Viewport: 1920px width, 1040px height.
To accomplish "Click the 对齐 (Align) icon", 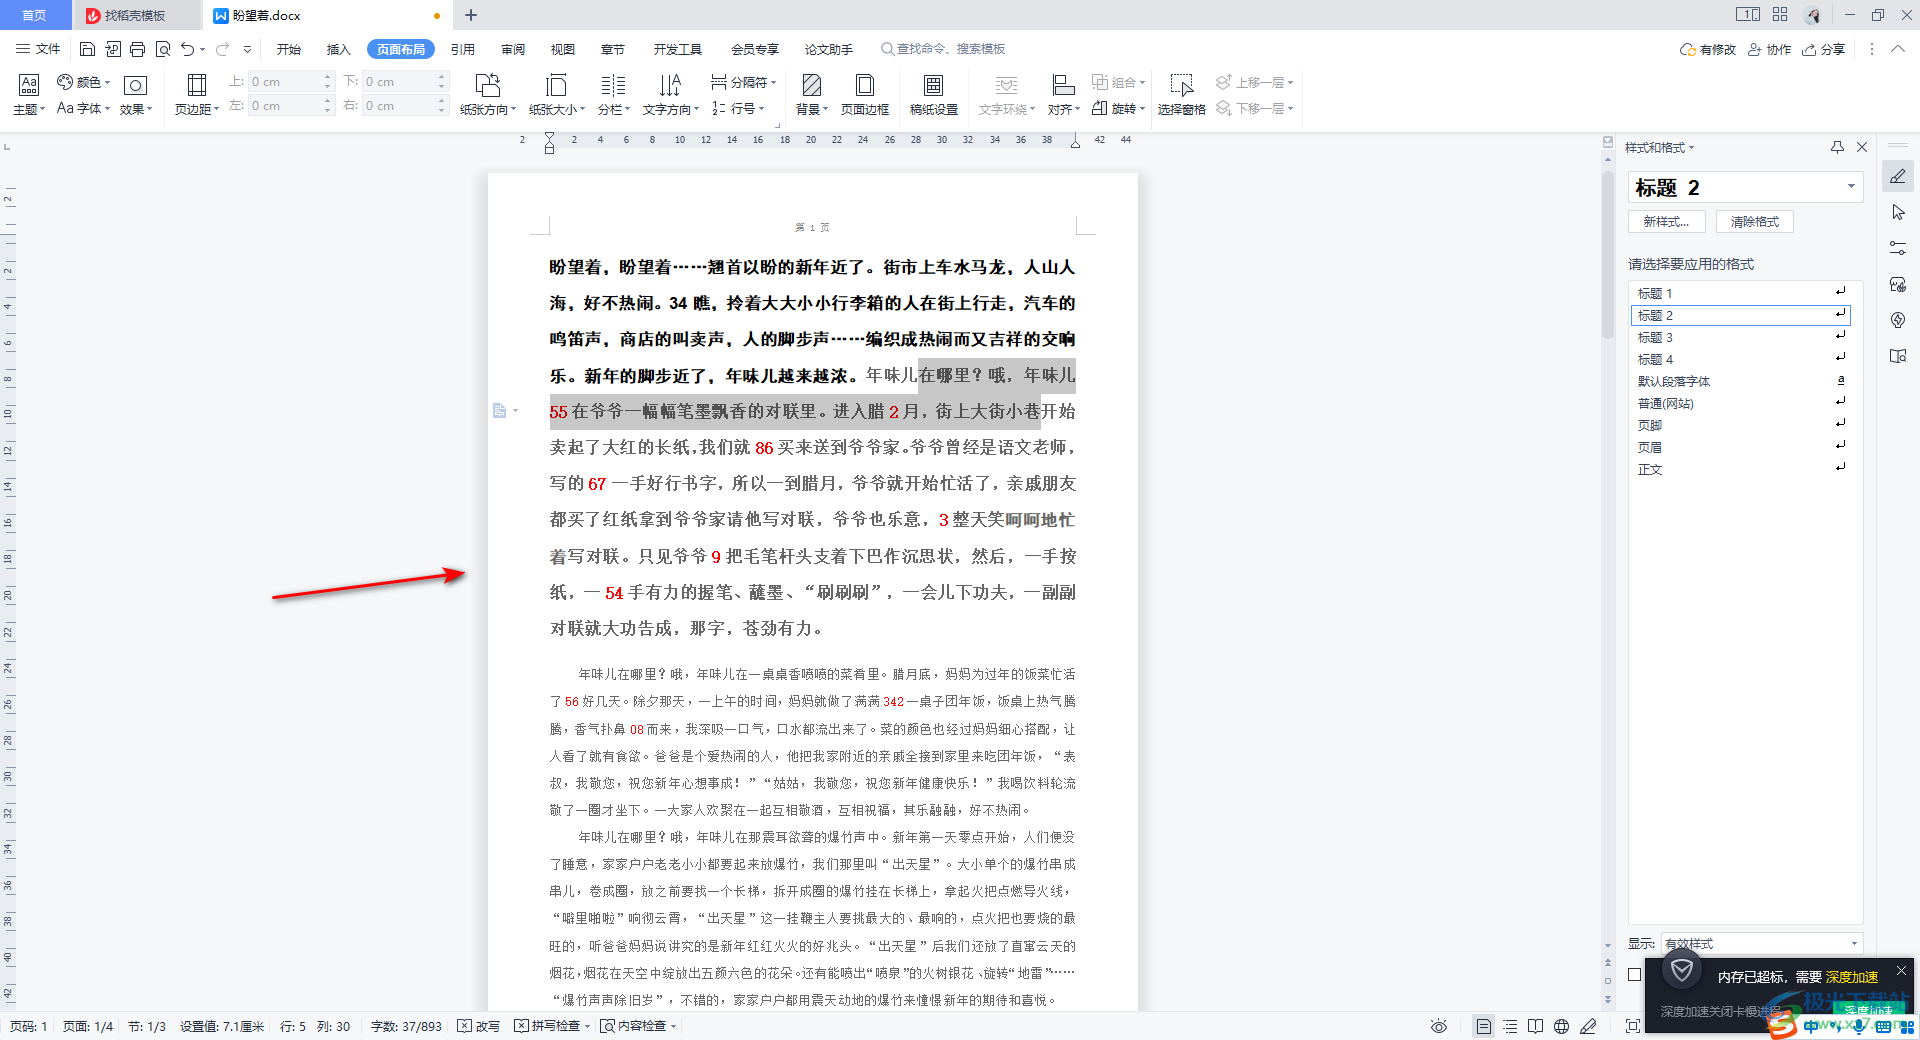I will [x=1063, y=85].
